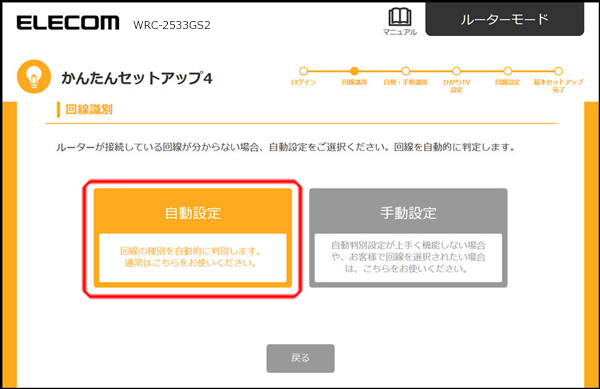Open the マニュアル book icon
600x389 pixels.
pos(400,17)
